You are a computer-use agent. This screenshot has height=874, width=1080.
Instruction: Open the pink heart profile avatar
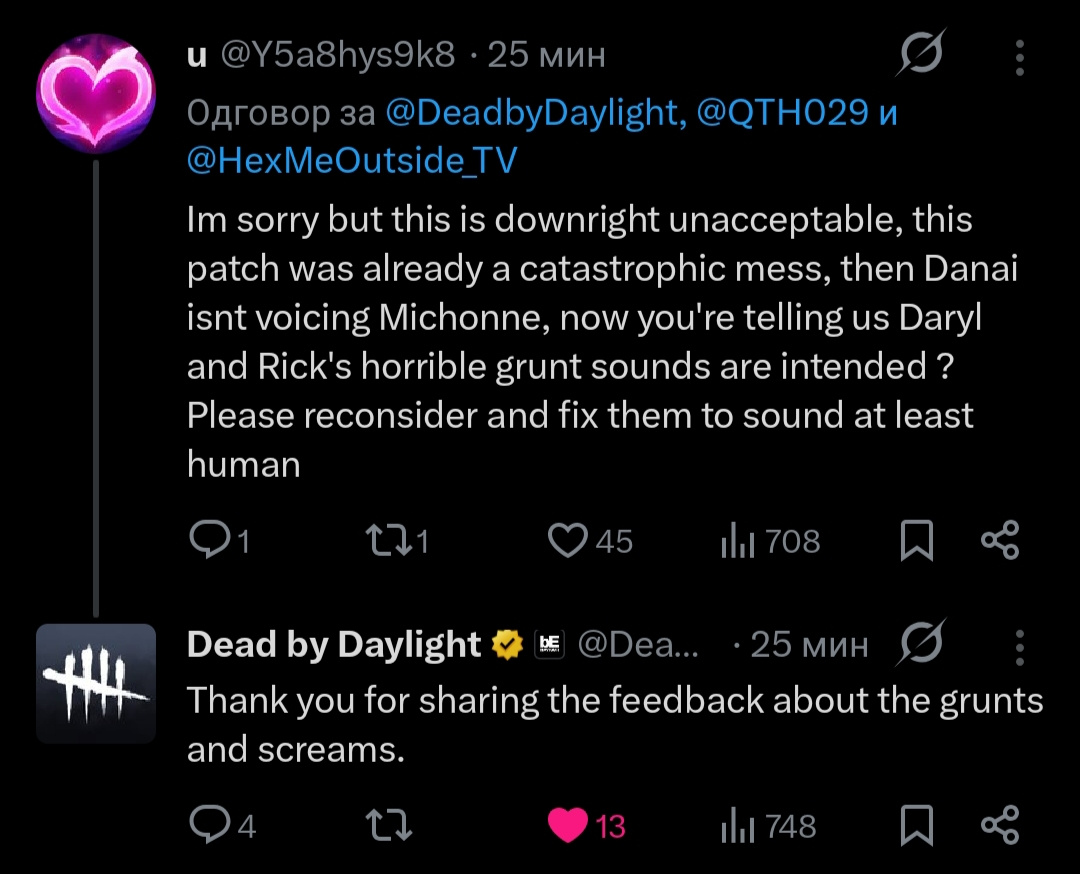(96, 93)
